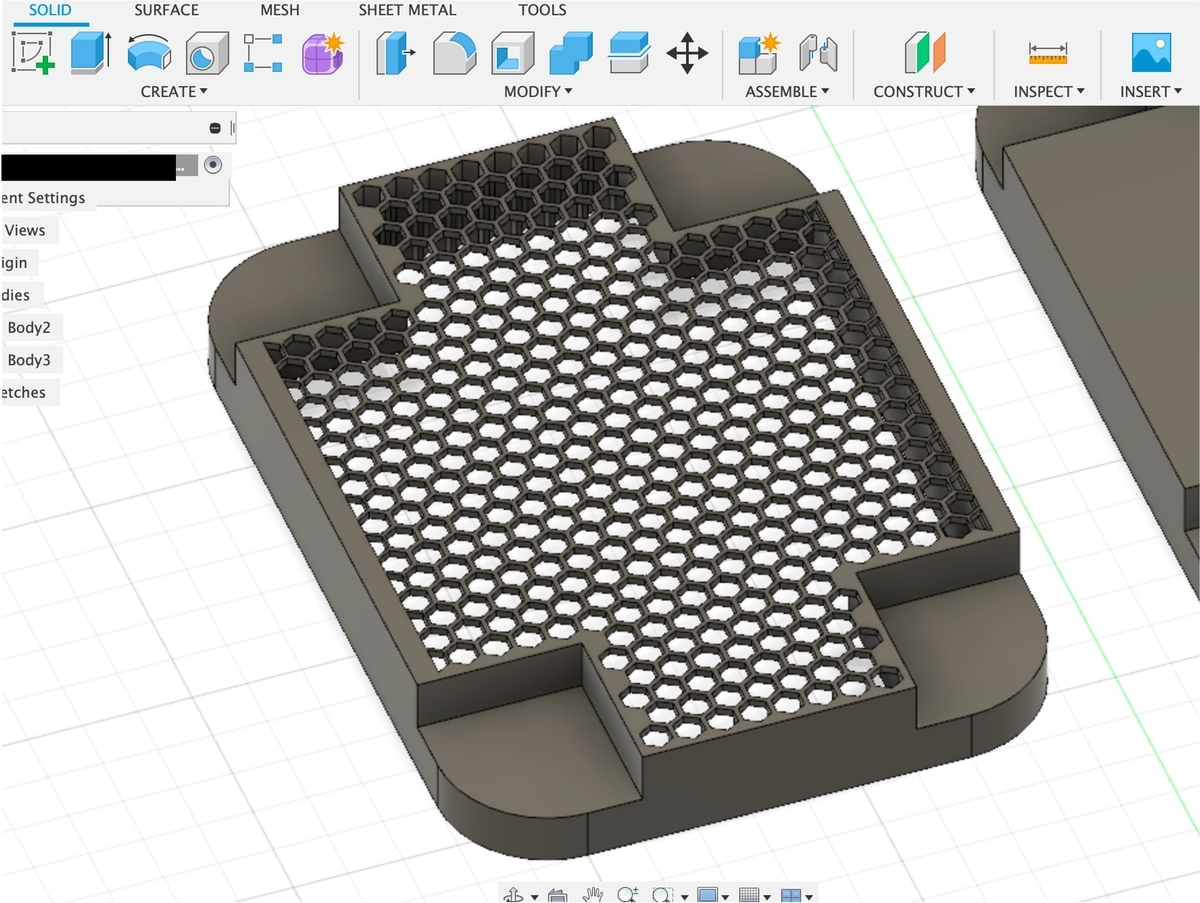1200x903 pixels.
Task: Collapse the browser panel with minus button
Action: click(x=214, y=128)
